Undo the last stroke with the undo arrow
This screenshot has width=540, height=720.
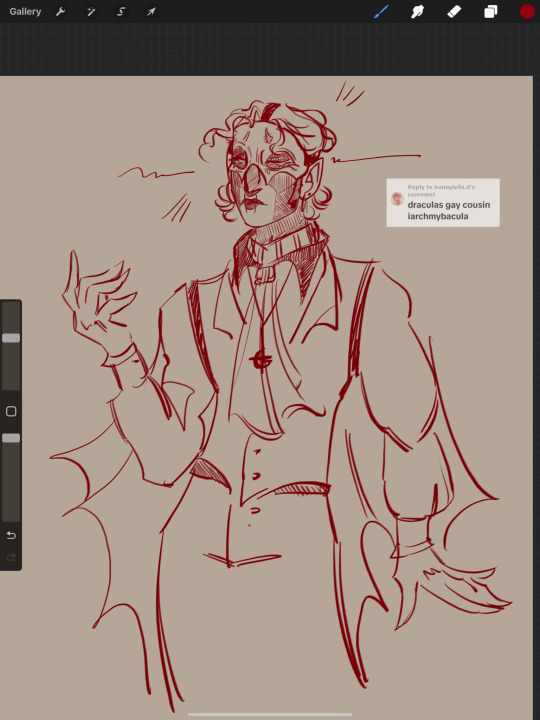click(x=11, y=535)
